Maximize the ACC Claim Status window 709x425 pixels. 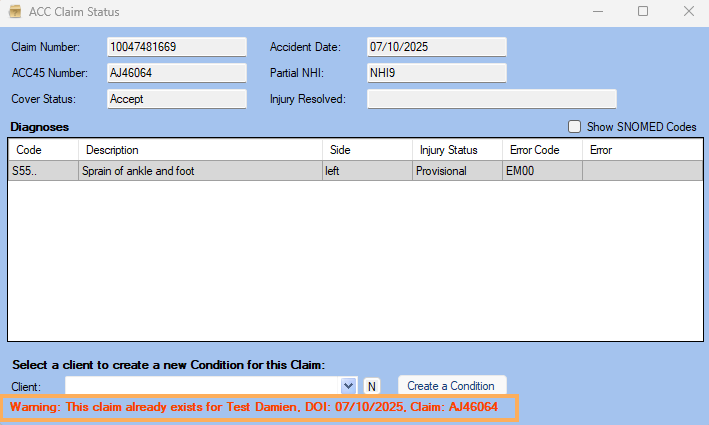643,12
